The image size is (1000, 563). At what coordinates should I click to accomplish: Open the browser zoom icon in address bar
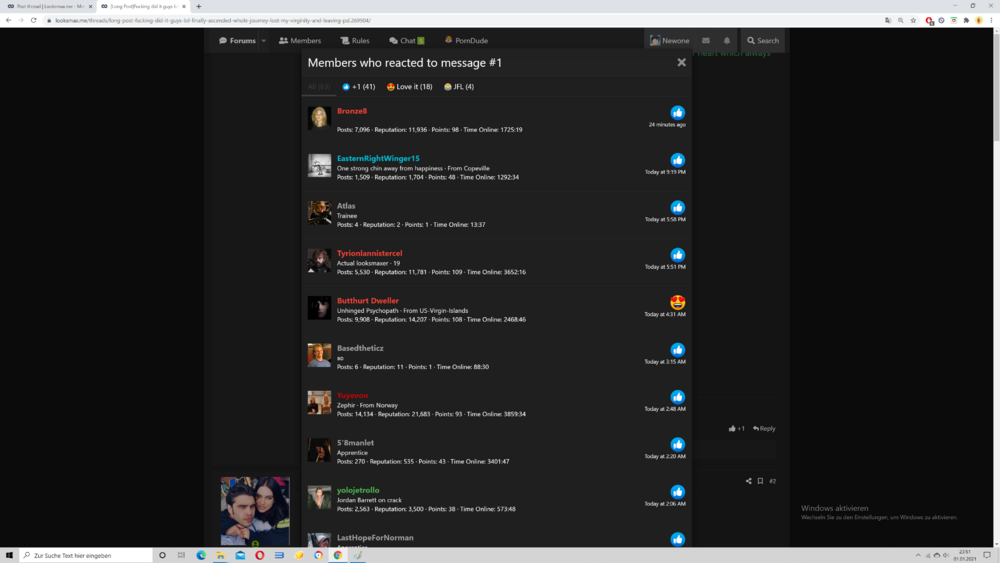click(x=901, y=20)
